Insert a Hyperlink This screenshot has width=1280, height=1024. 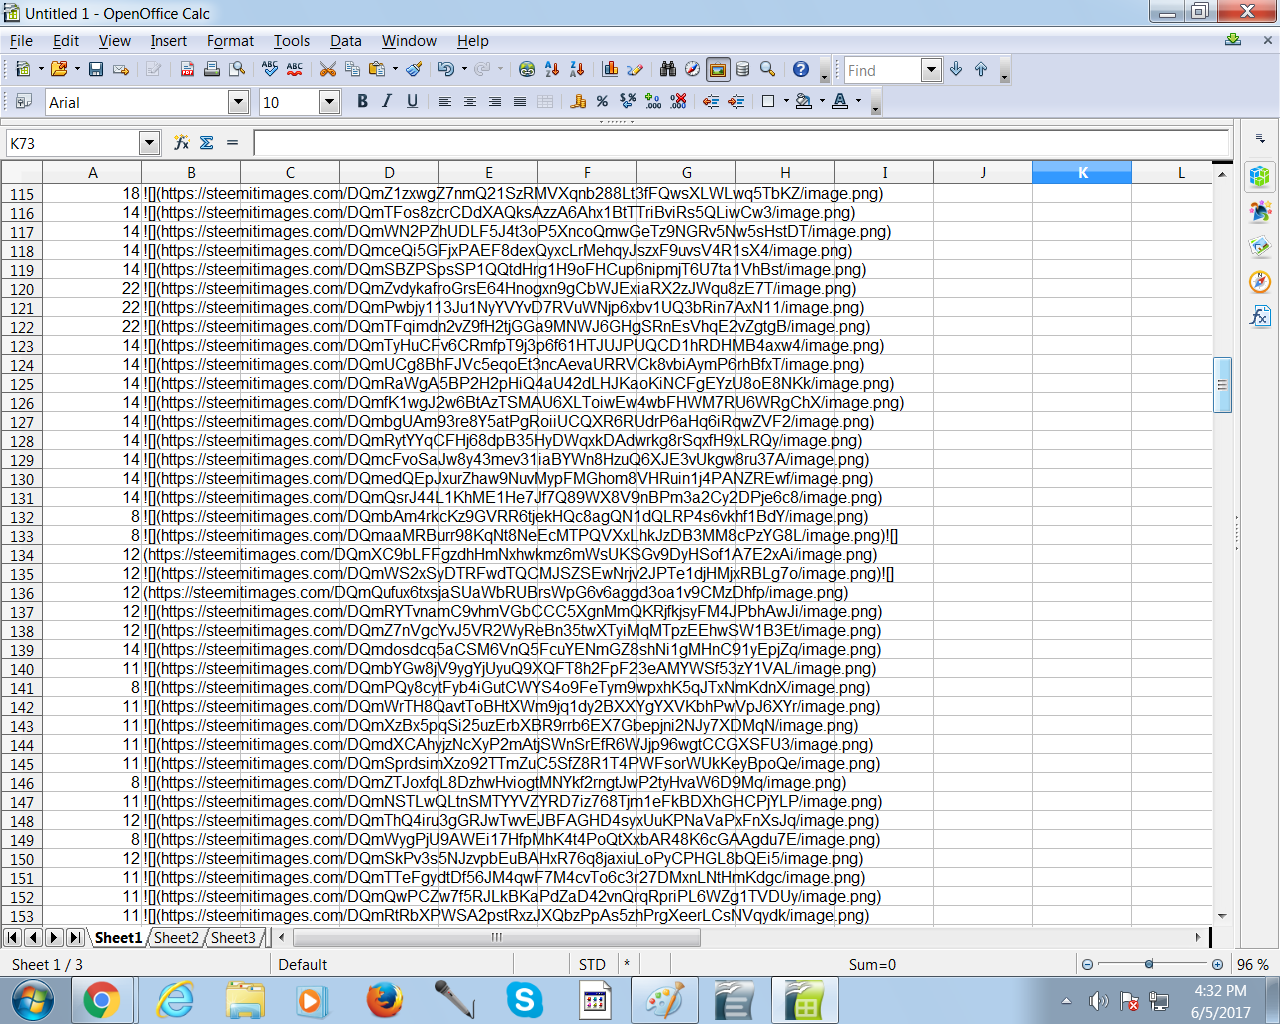pos(527,69)
